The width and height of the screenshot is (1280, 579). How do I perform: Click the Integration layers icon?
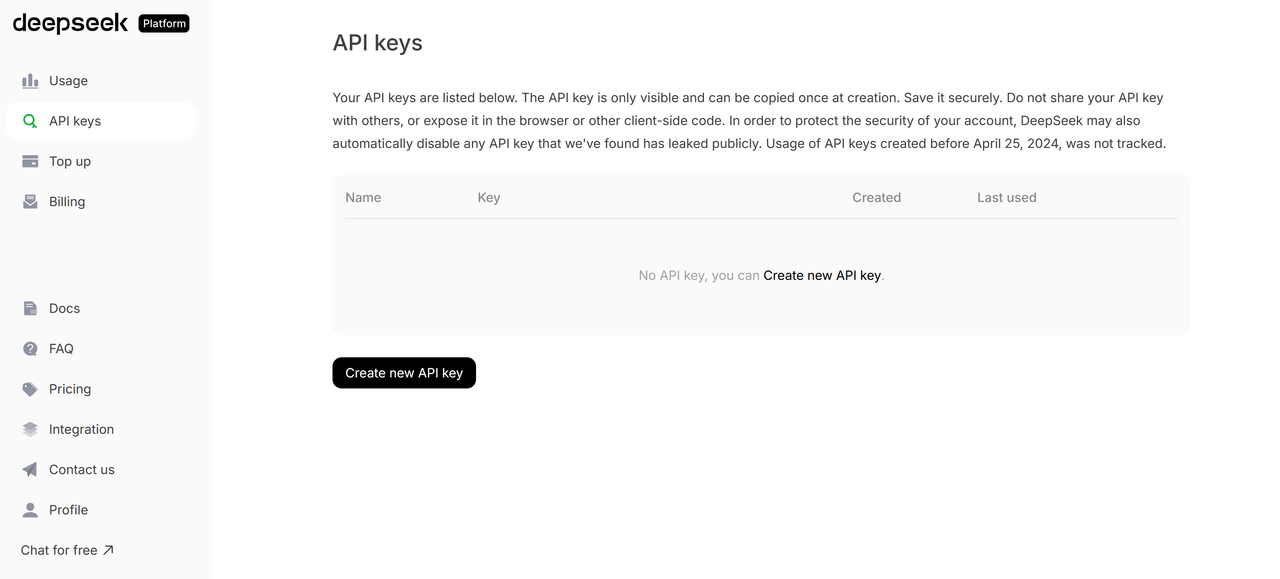pyautogui.click(x=30, y=429)
